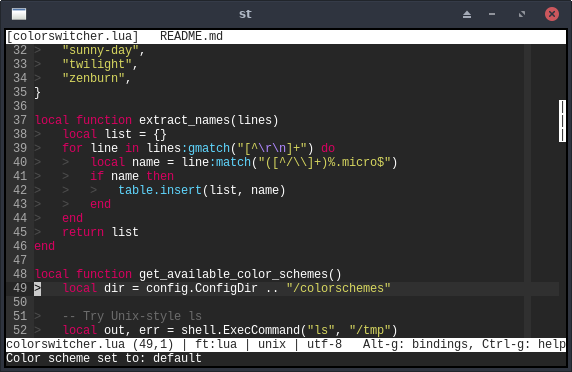Click line number 37 in gutter

coord(20,120)
